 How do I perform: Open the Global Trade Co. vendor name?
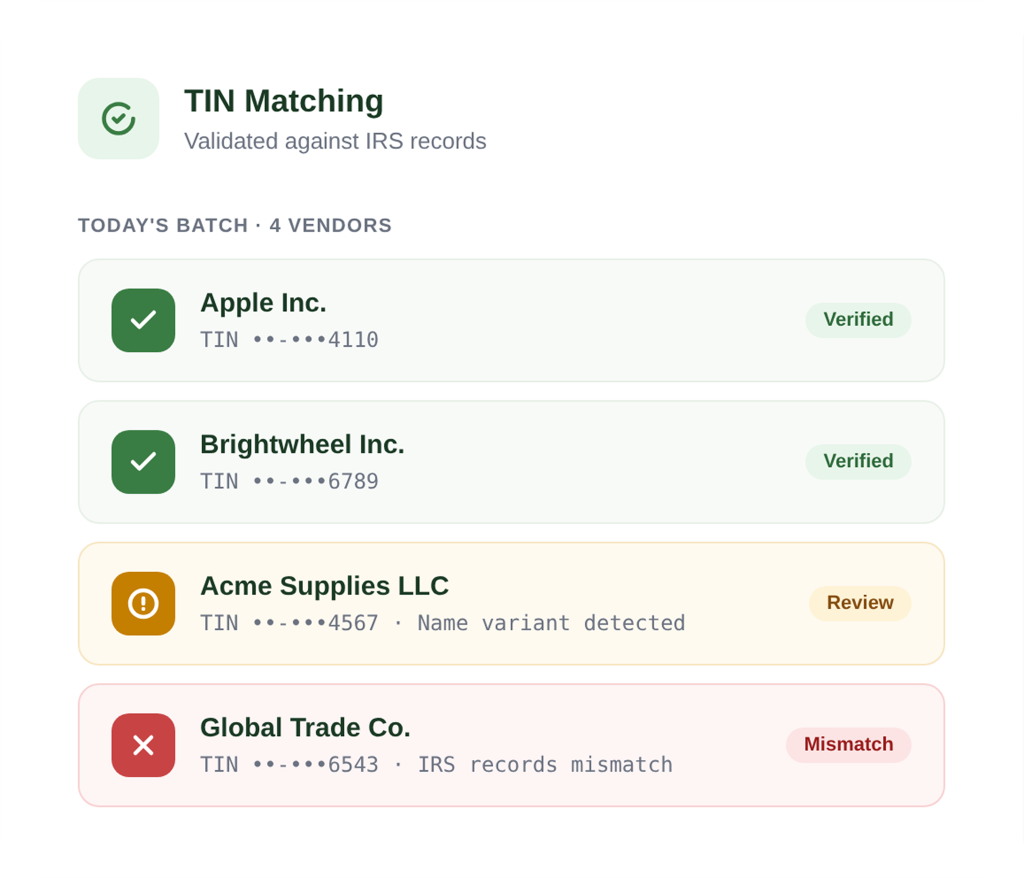[305, 728]
